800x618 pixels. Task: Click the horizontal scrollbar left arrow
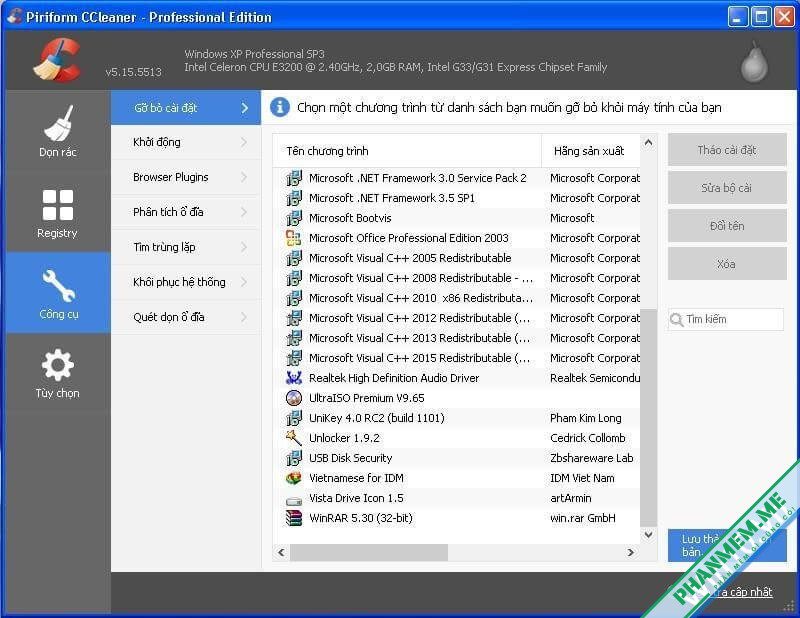coord(282,552)
